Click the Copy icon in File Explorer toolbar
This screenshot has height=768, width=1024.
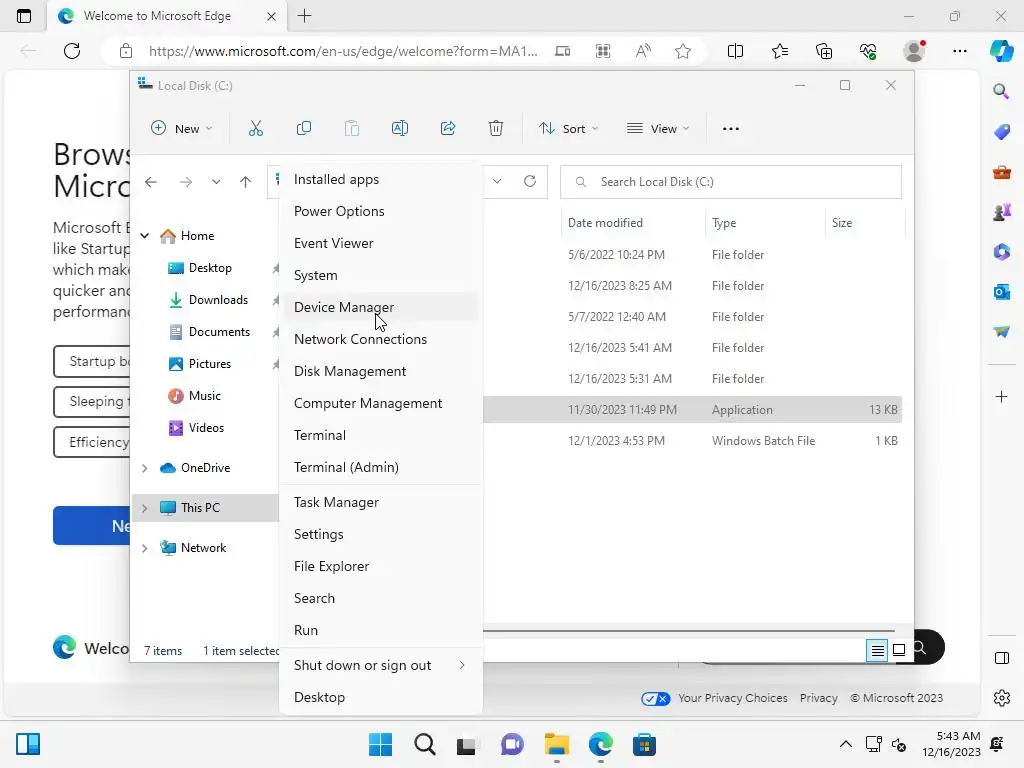pyautogui.click(x=304, y=129)
